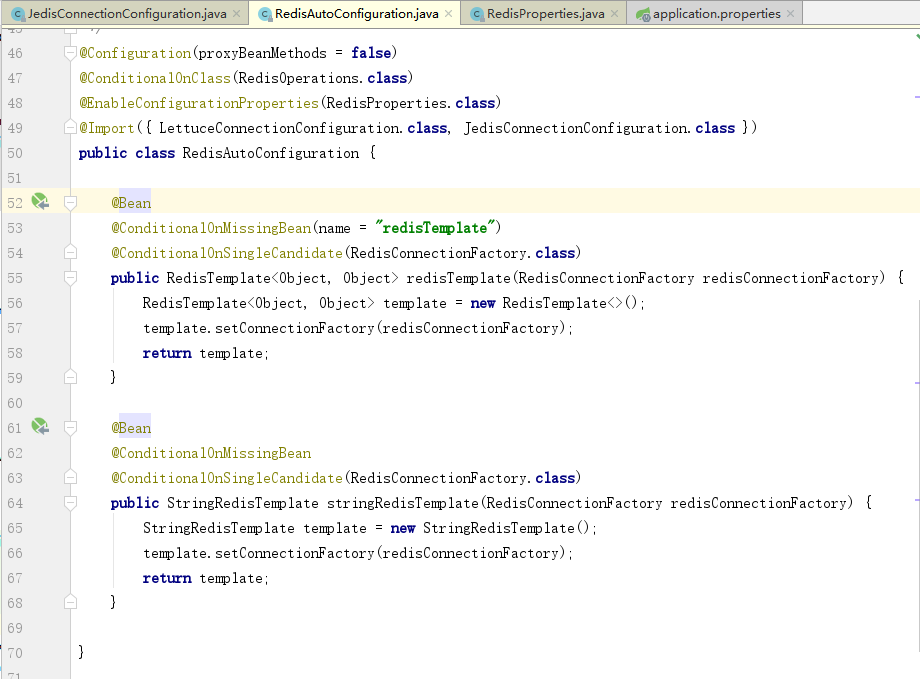Click the stringRedisTemplate method name on line 64
The height and width of the screenshot is (679, 920).
click(x=402, y=503)
